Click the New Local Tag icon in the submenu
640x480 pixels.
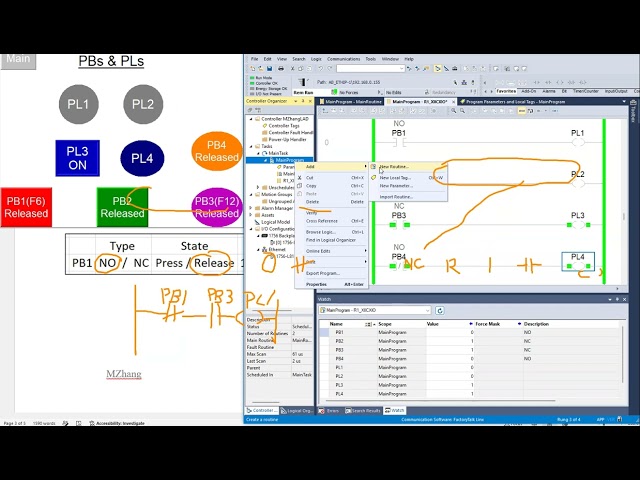coord(373,178)
